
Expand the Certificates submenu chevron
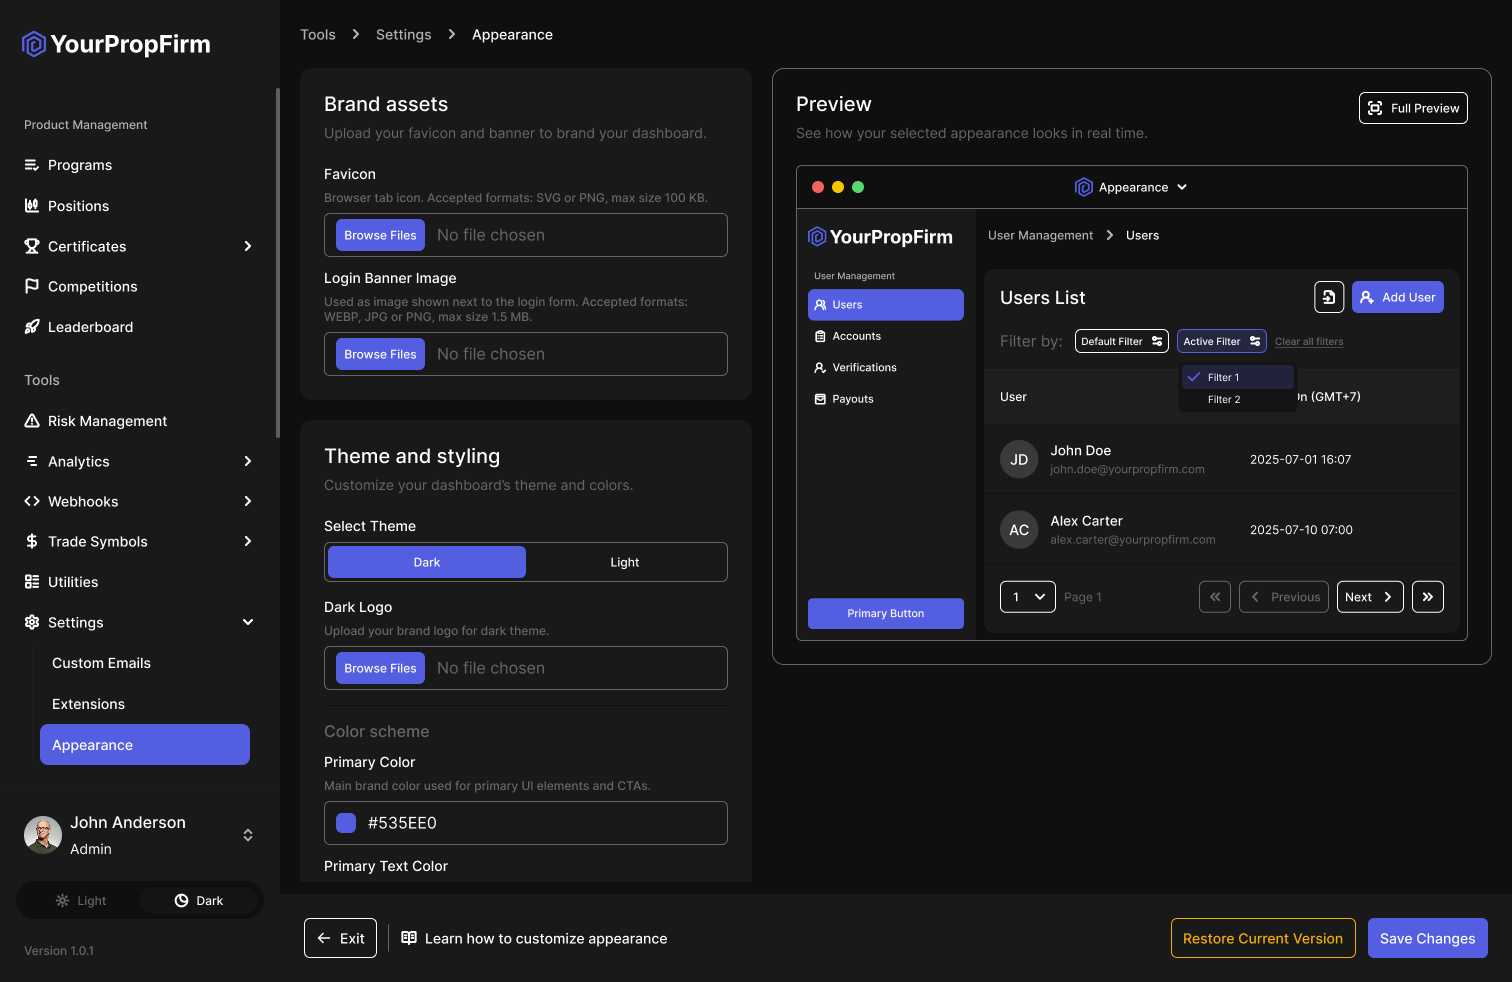tap(248, 246)
